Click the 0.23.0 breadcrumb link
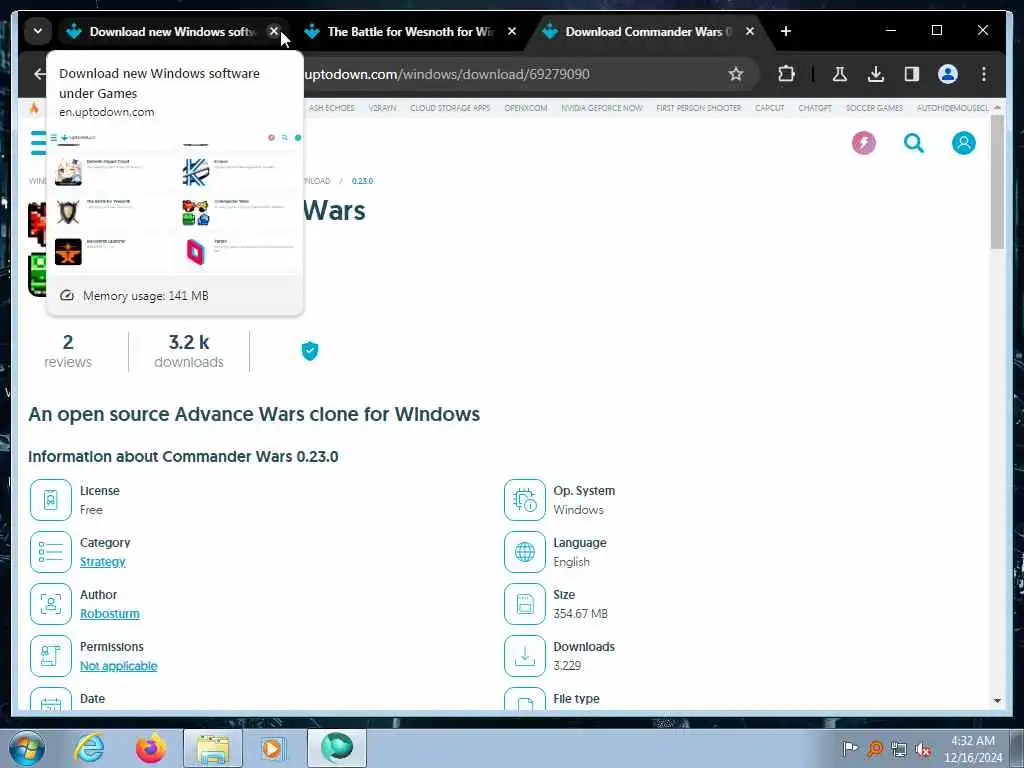The width and height of the screenshot is (1024, 768). [362, 181]
